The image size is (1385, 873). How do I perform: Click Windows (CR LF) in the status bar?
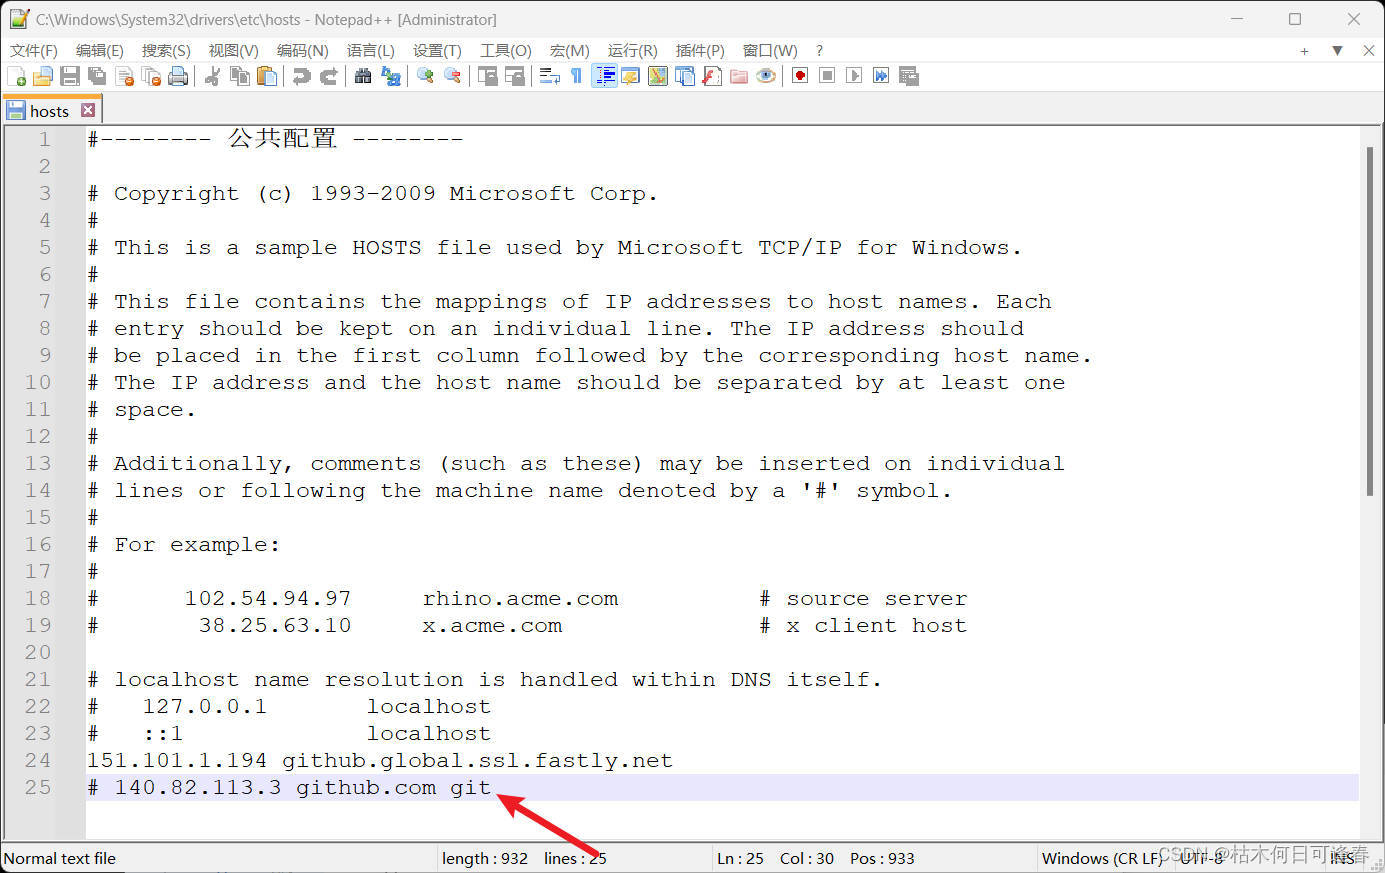coord(1100,858)
